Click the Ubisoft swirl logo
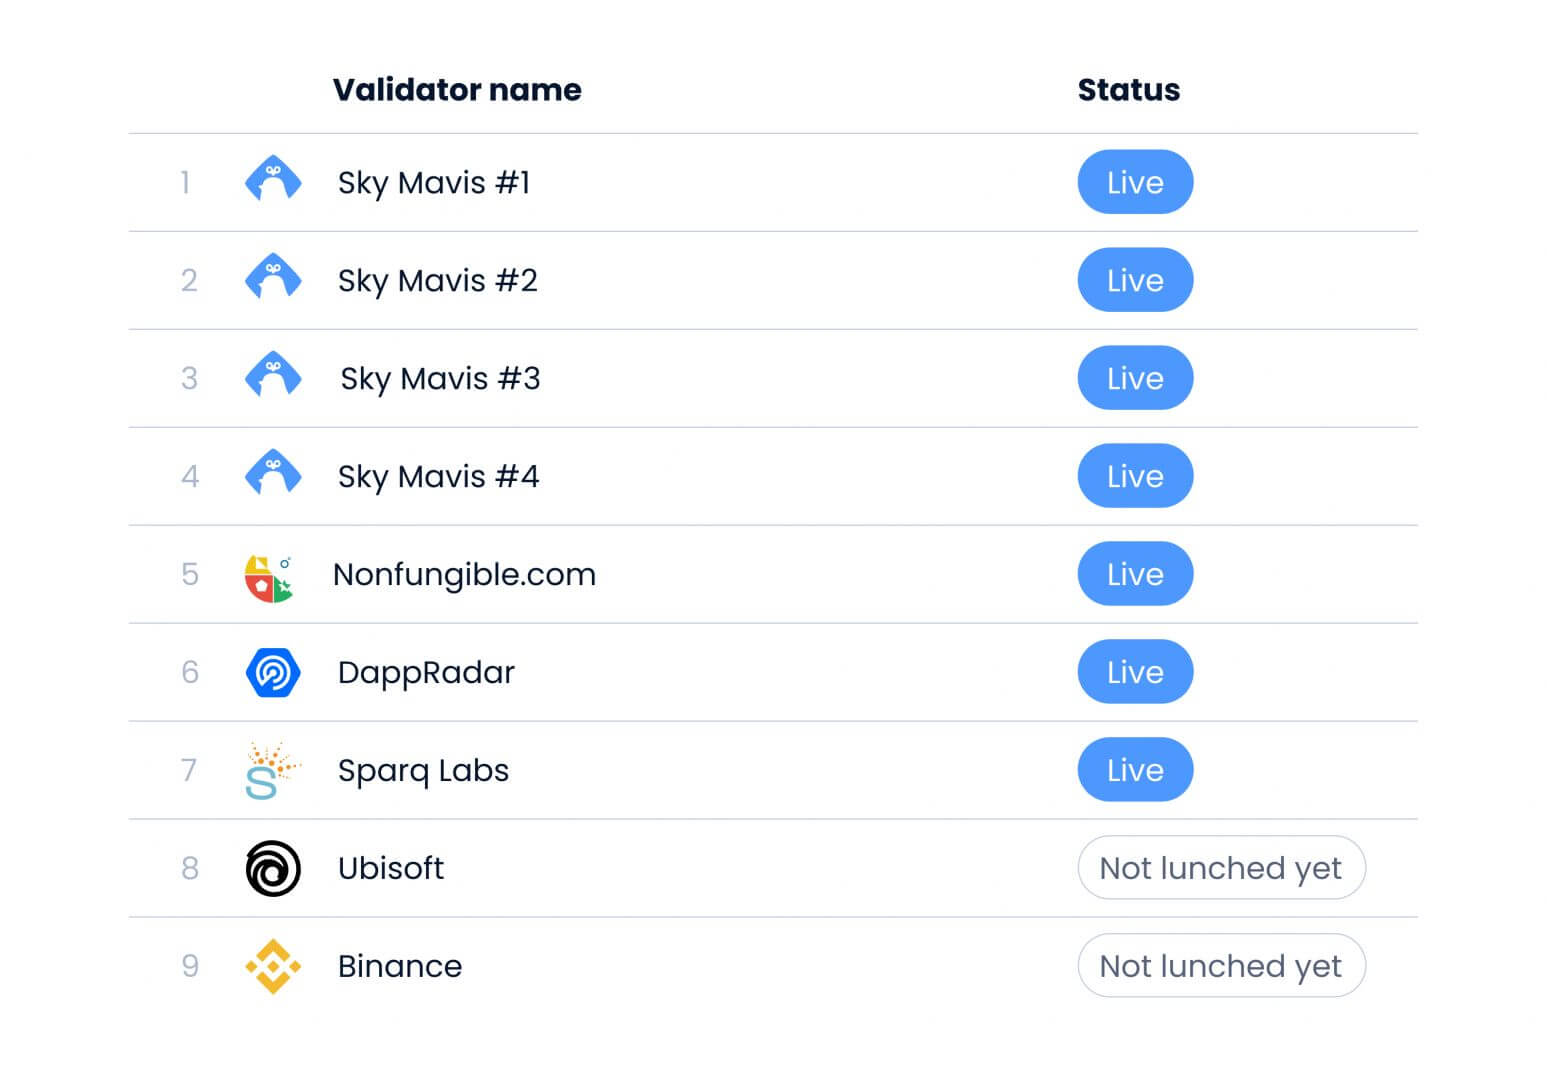The width and height of the screenshot is (1547, 1080). pyautogui.click(x=273, y=868)
